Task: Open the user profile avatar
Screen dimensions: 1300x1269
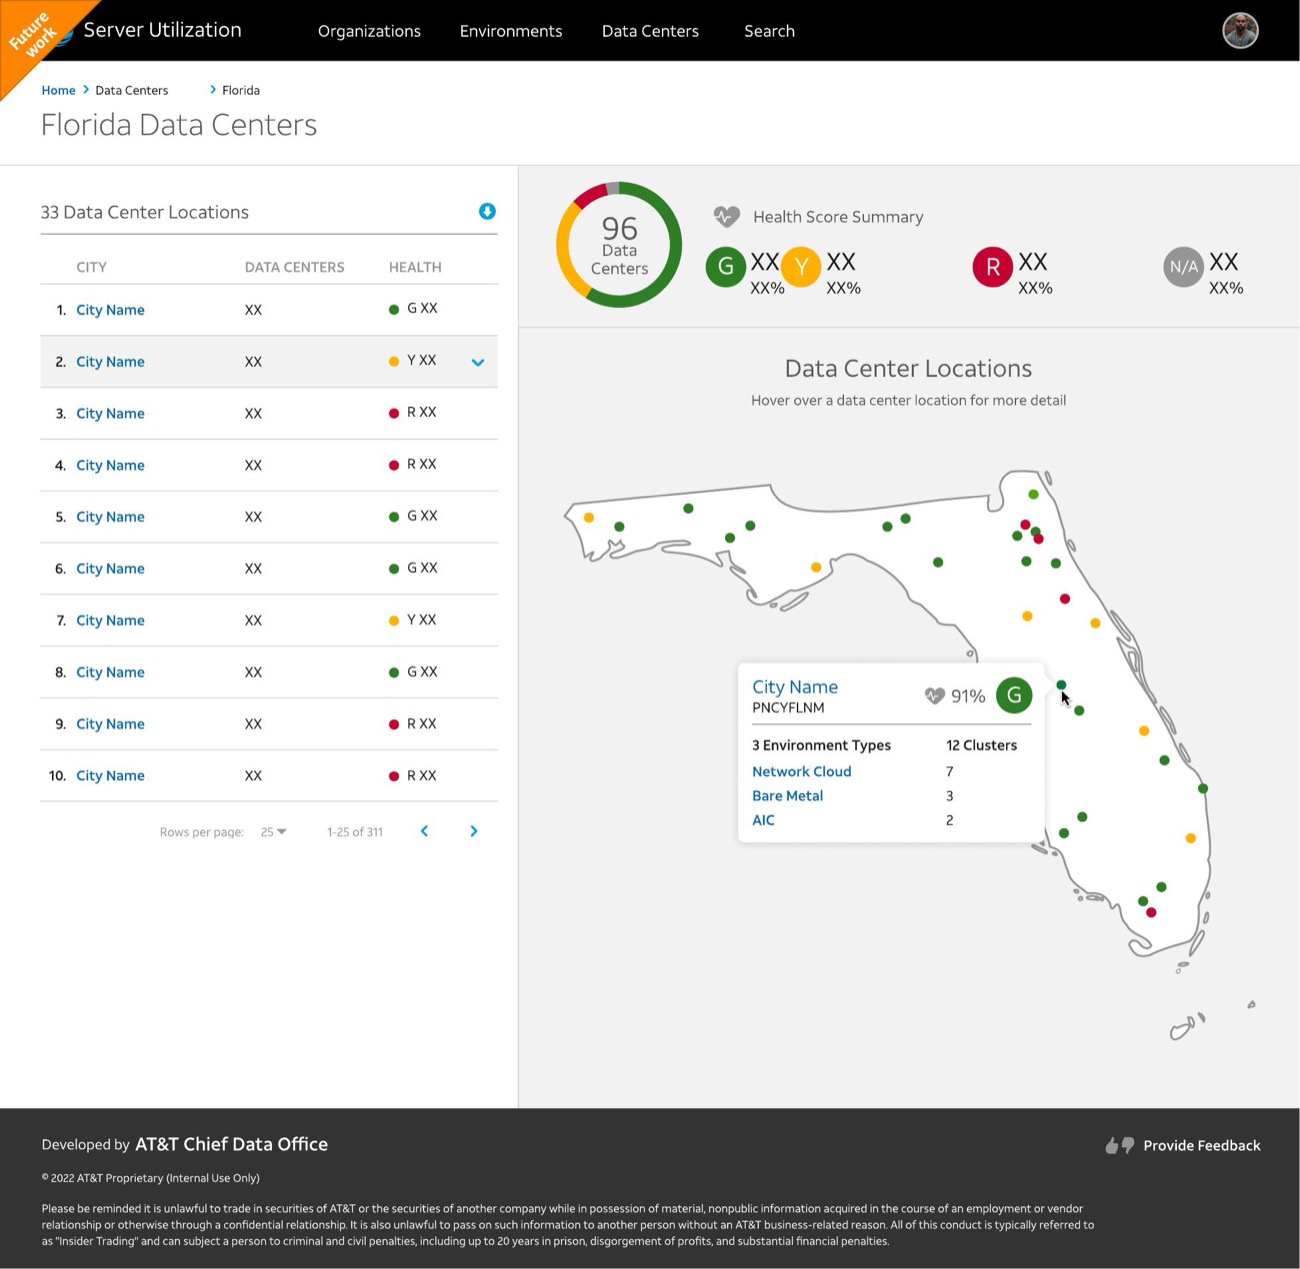Action: click(x=1240, y=31)
